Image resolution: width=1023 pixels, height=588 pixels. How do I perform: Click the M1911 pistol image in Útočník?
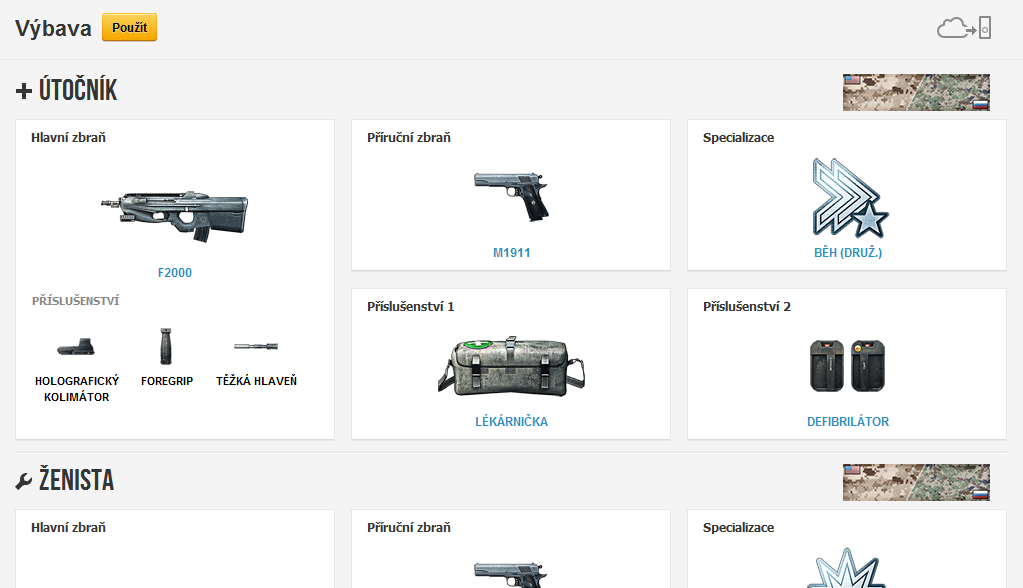click(512, 196)
